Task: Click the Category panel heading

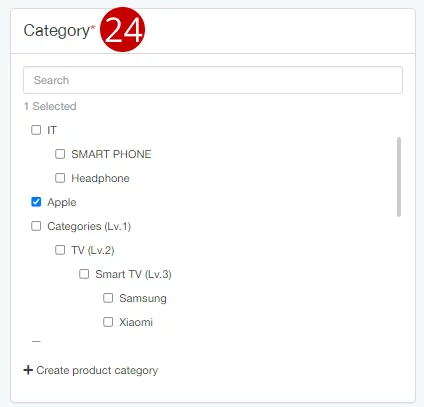Action: (x=59, y=31)
